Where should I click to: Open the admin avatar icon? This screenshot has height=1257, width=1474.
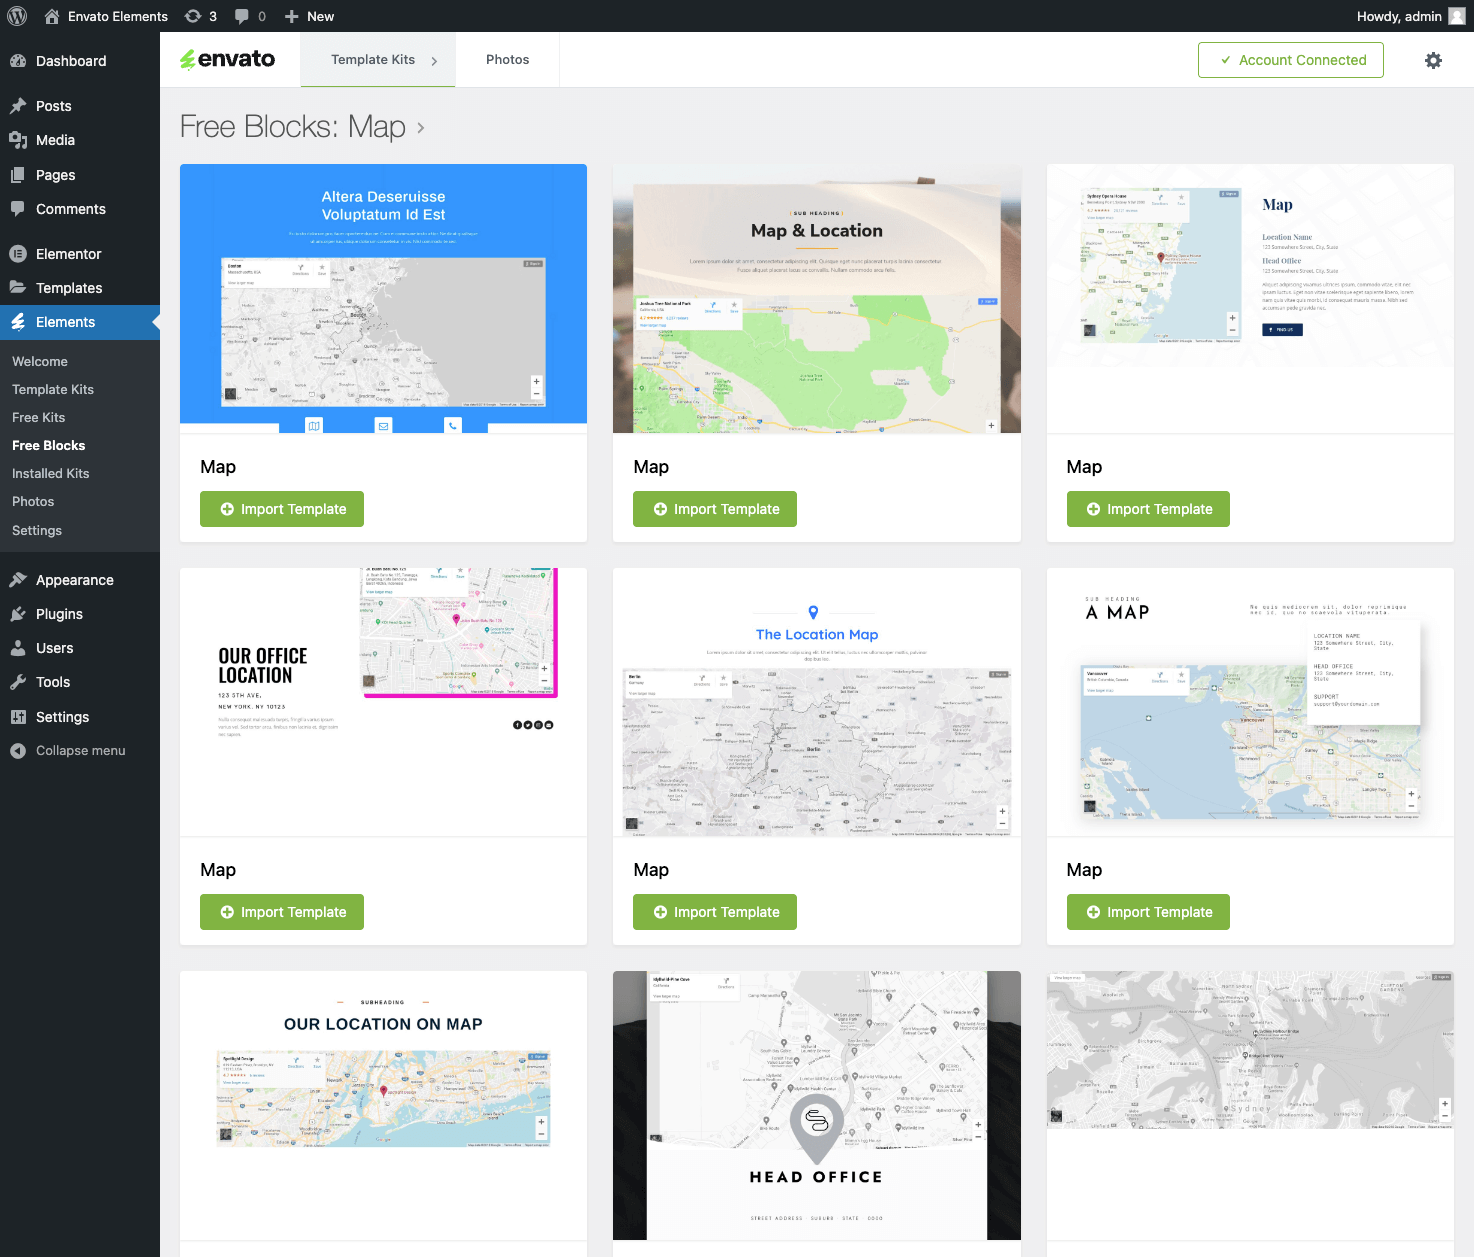pyautogui.click(x=1457, y=16)
